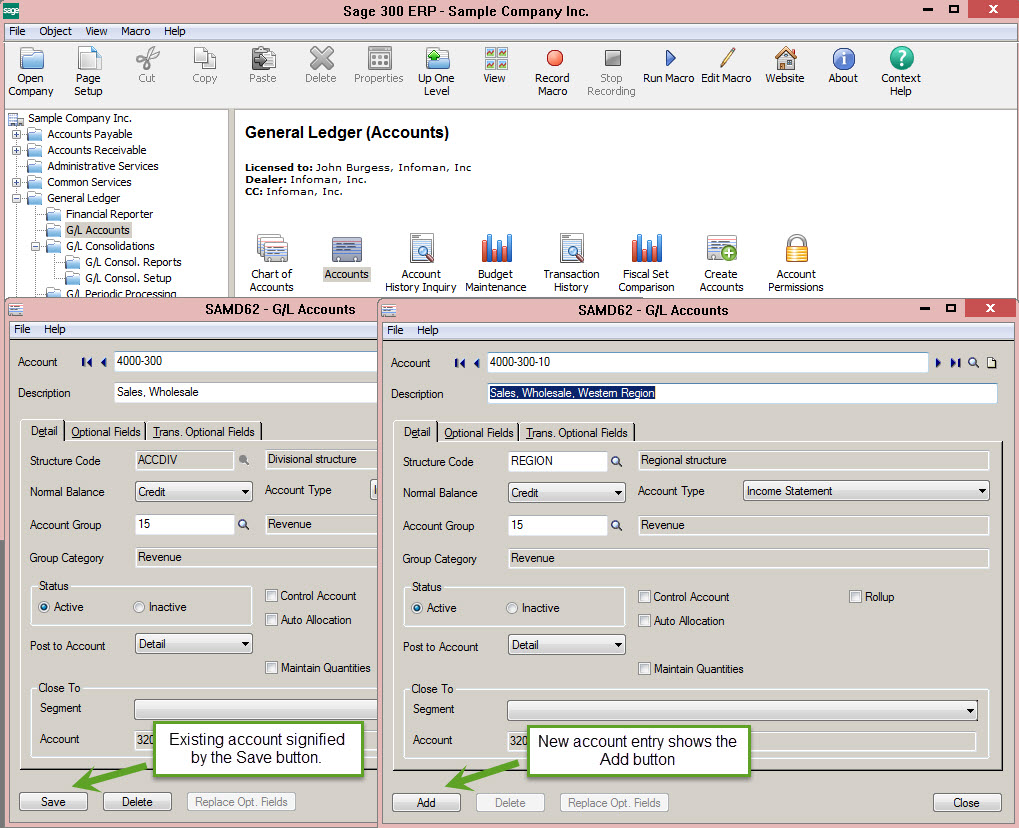This screenshot has height=828, width=1019.
Task: Open Context Help
Action: [x=901, y=58]
